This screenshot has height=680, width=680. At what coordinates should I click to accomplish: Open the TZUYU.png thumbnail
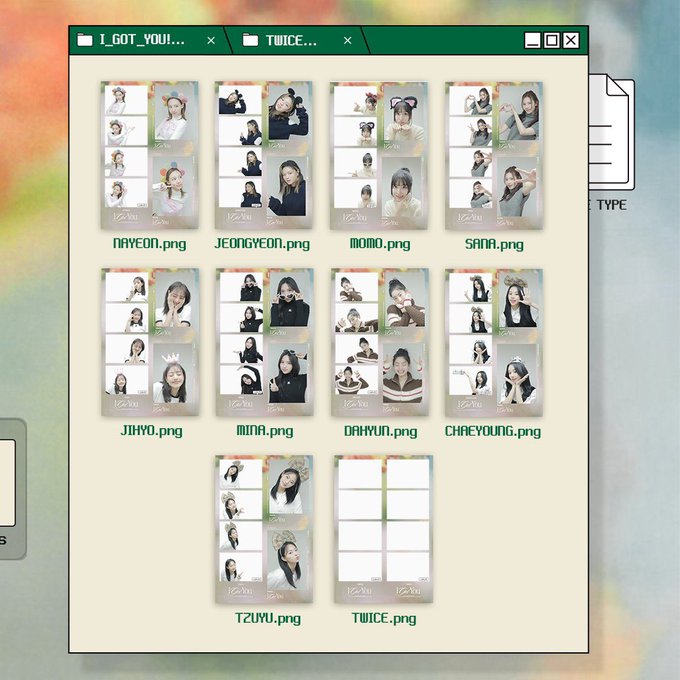[264, 529]
